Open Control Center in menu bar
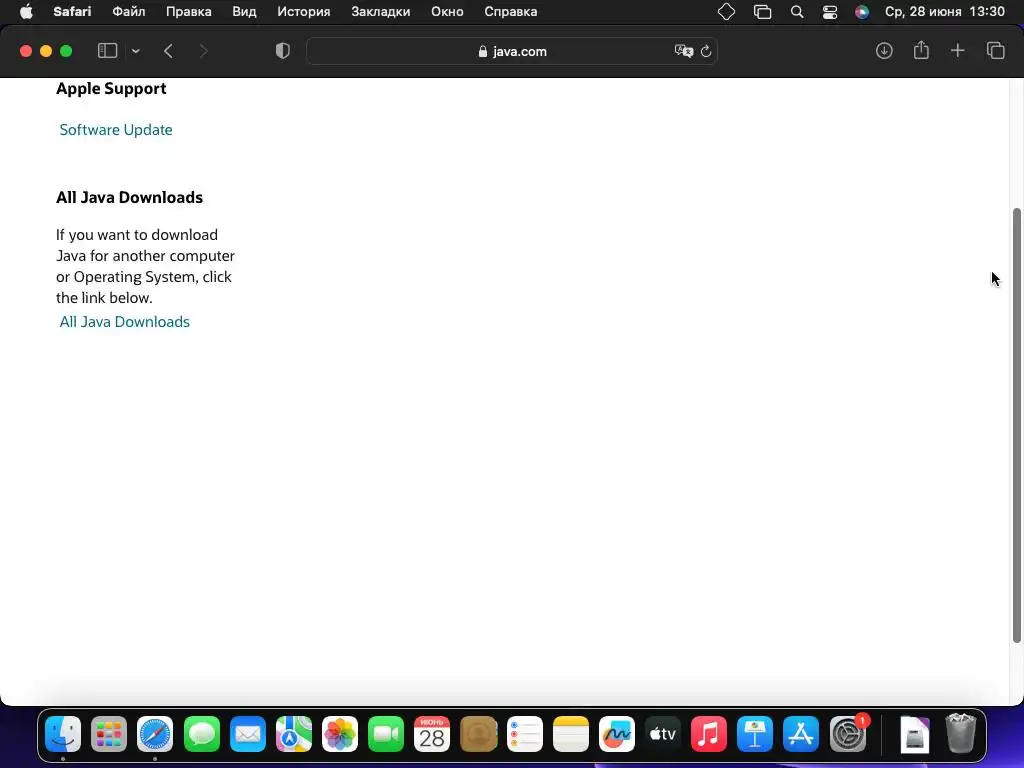This screenshot has height=768, width=1024. [830, 12]
